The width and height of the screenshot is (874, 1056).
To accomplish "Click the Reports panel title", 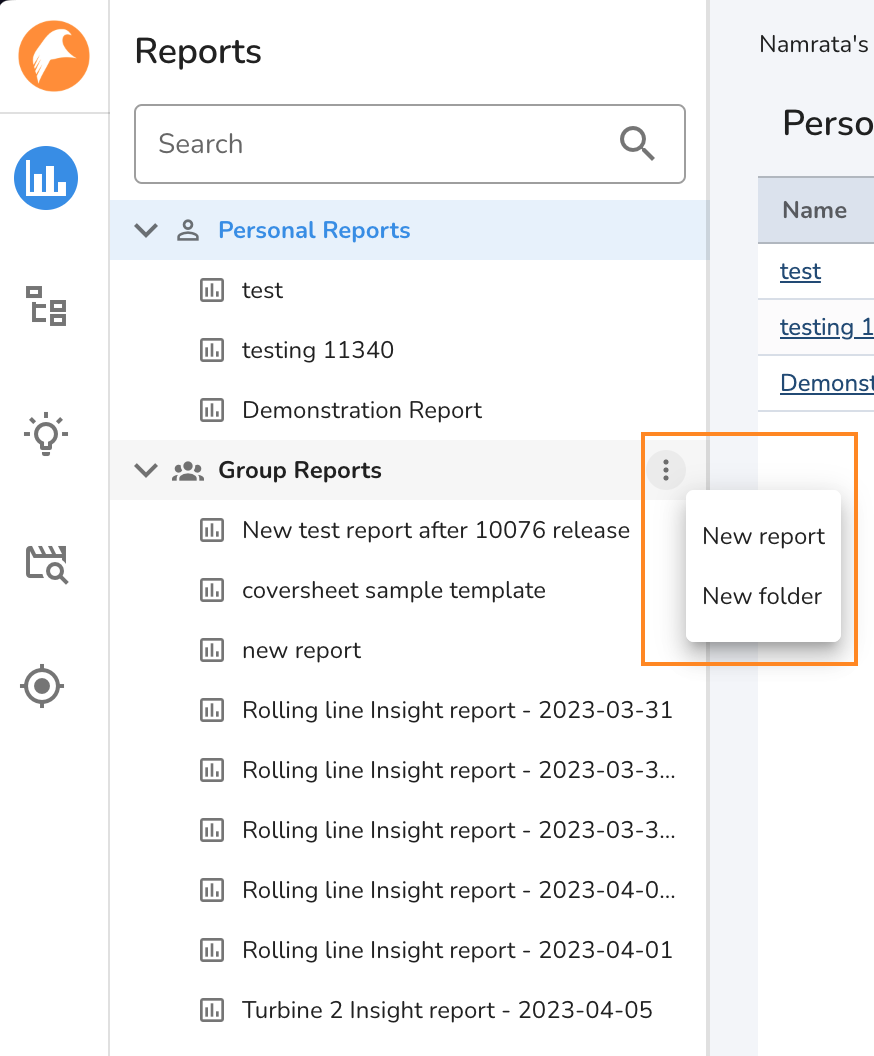I will (x=198, y=51).
